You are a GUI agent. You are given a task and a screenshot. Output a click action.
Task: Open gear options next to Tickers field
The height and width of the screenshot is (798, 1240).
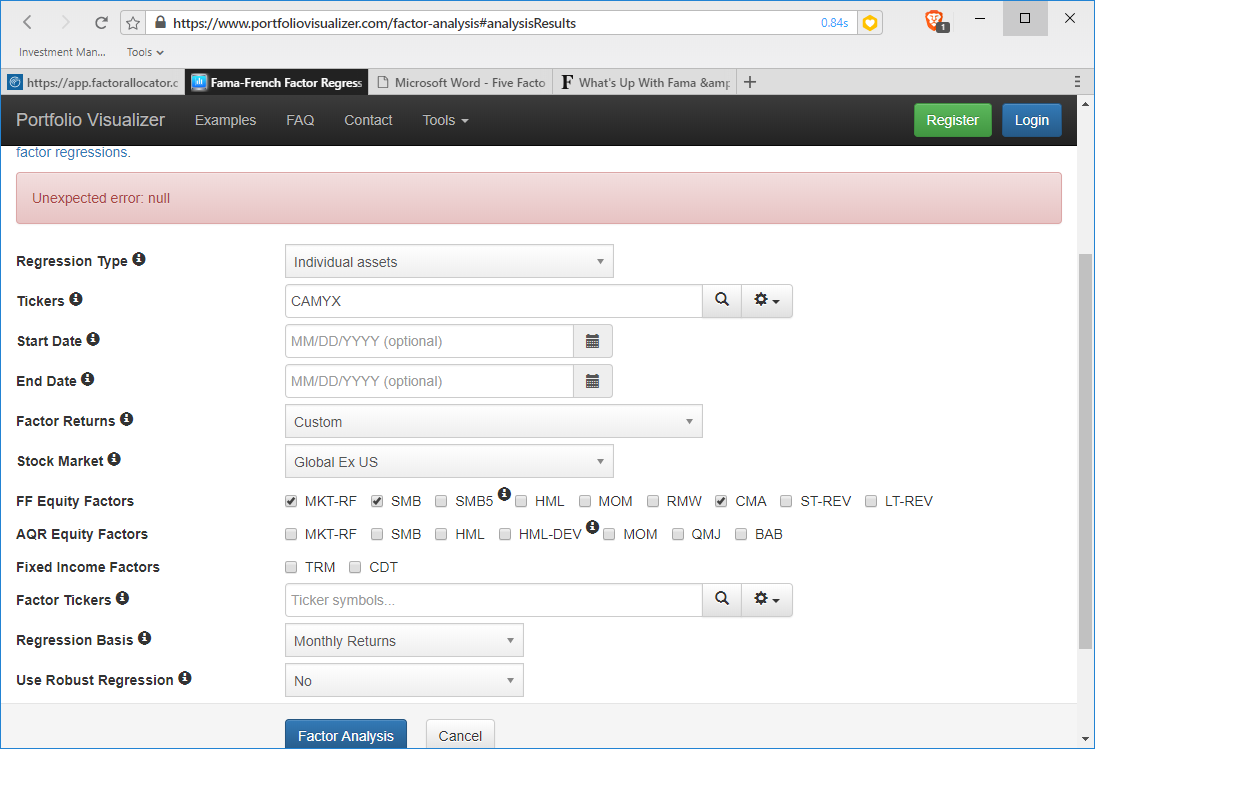point(767,300)
